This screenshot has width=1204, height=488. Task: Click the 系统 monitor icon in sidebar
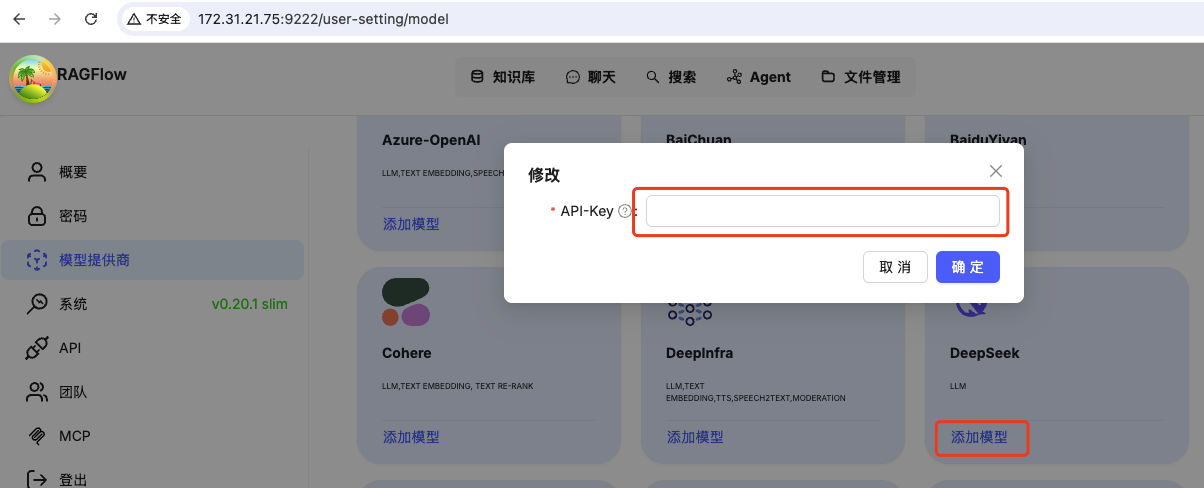pos(37,304)
